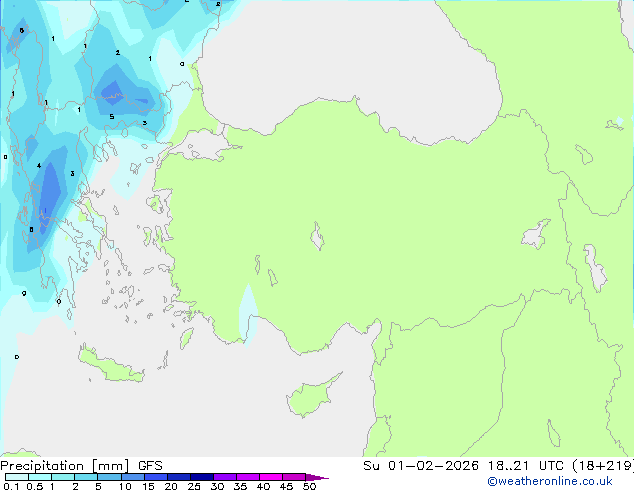Click the 0.5–1 mm legend color swatch
Viewport: 634px width, 490px height.
point(40,477)
